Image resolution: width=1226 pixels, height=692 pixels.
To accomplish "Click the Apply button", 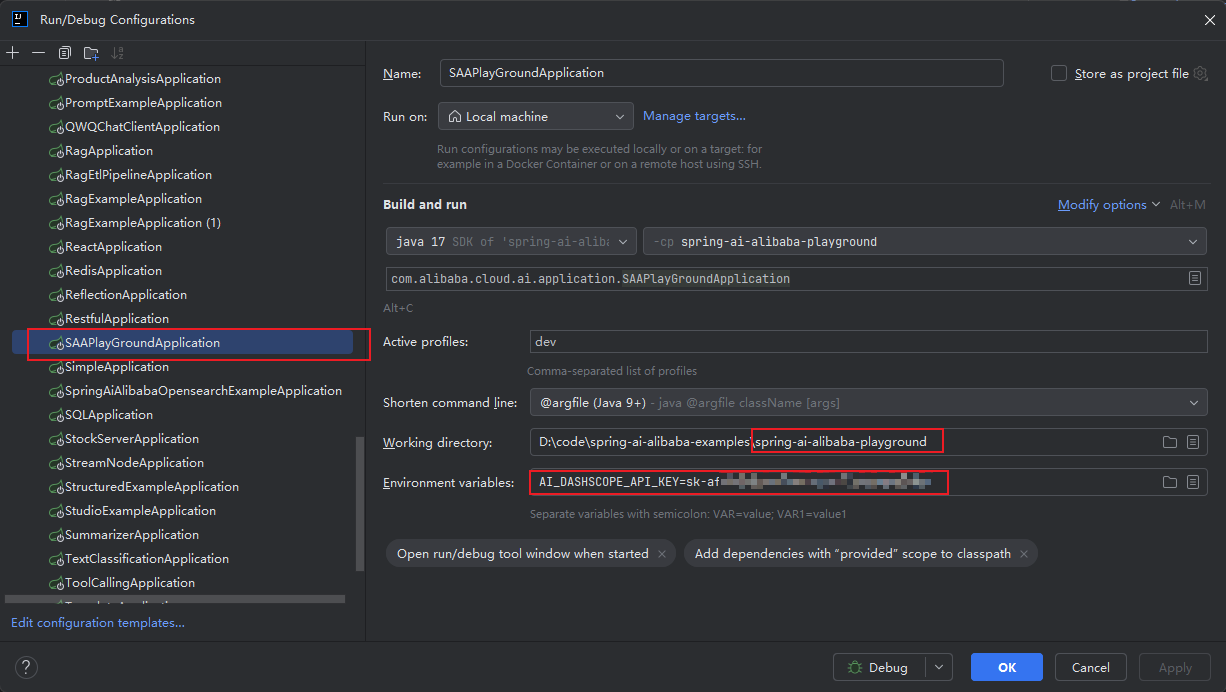I will (1175, 667).
